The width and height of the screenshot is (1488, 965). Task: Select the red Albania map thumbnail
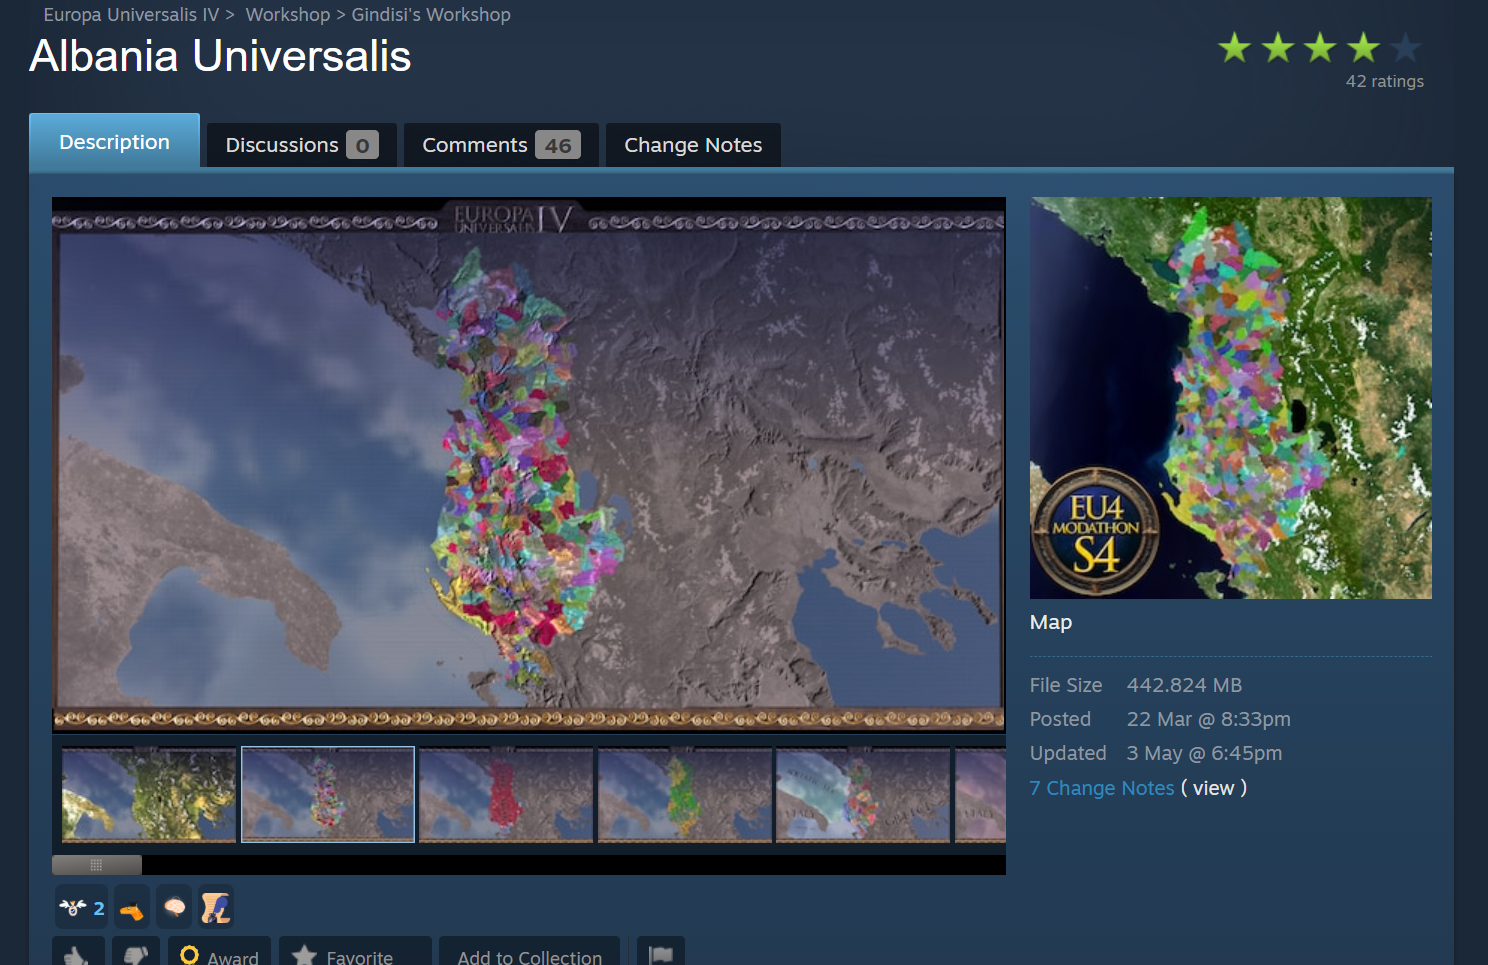click(x=506, y=794)
